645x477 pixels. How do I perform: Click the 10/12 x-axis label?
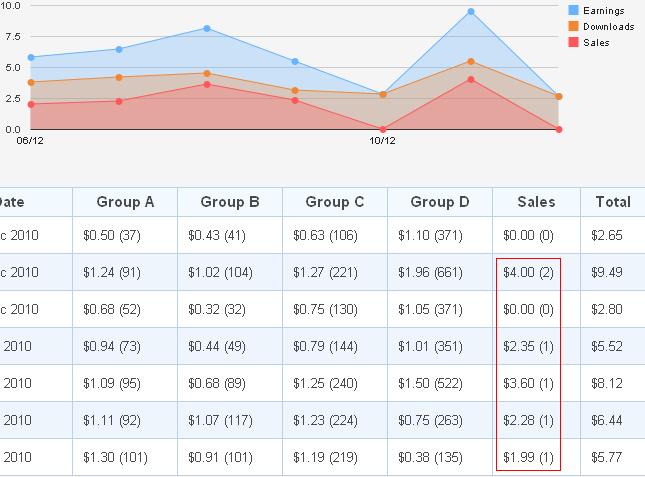382,141
